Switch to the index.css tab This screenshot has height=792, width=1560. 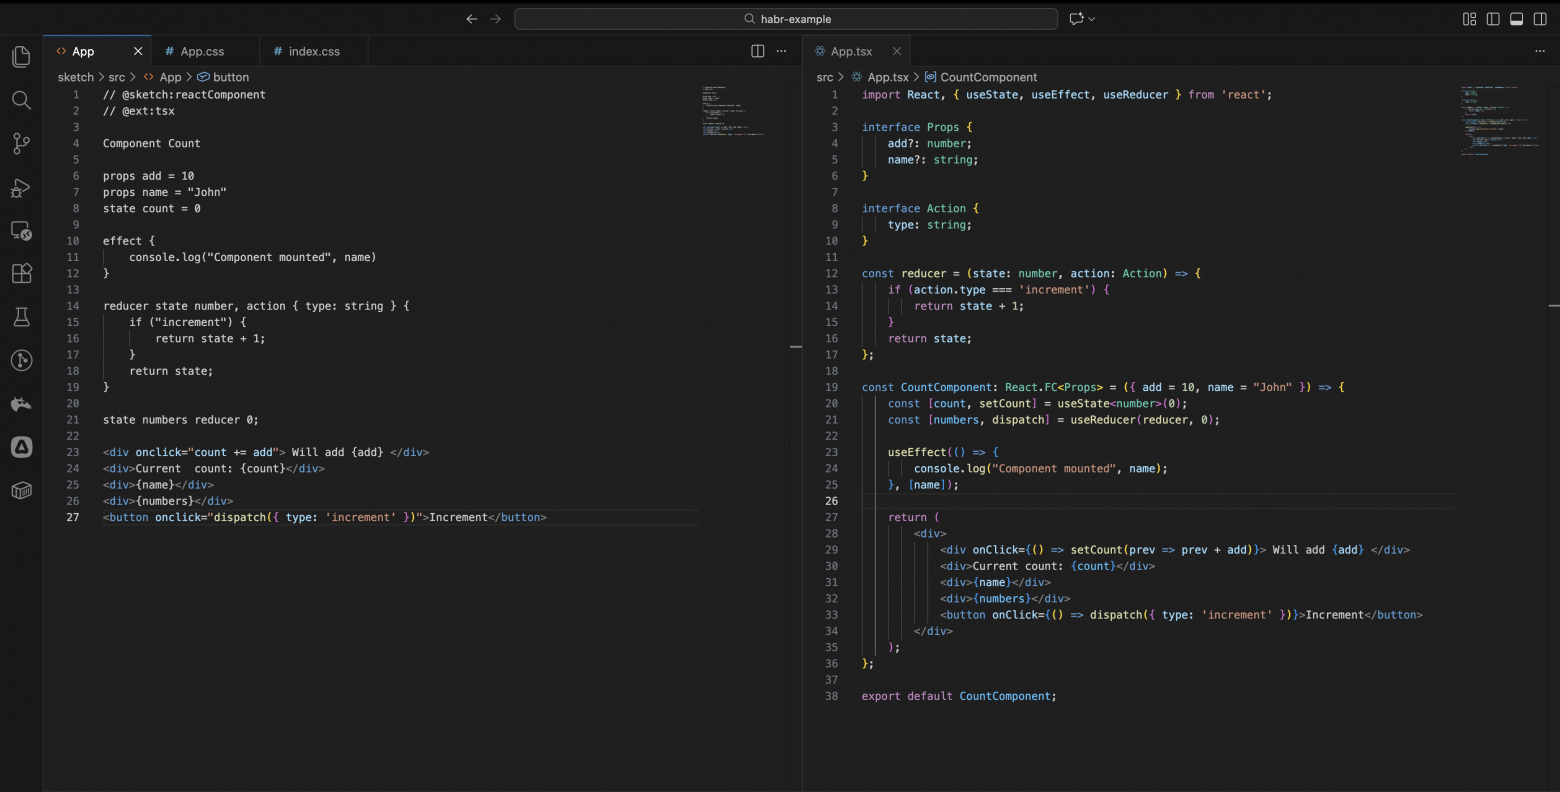point(314,51)
